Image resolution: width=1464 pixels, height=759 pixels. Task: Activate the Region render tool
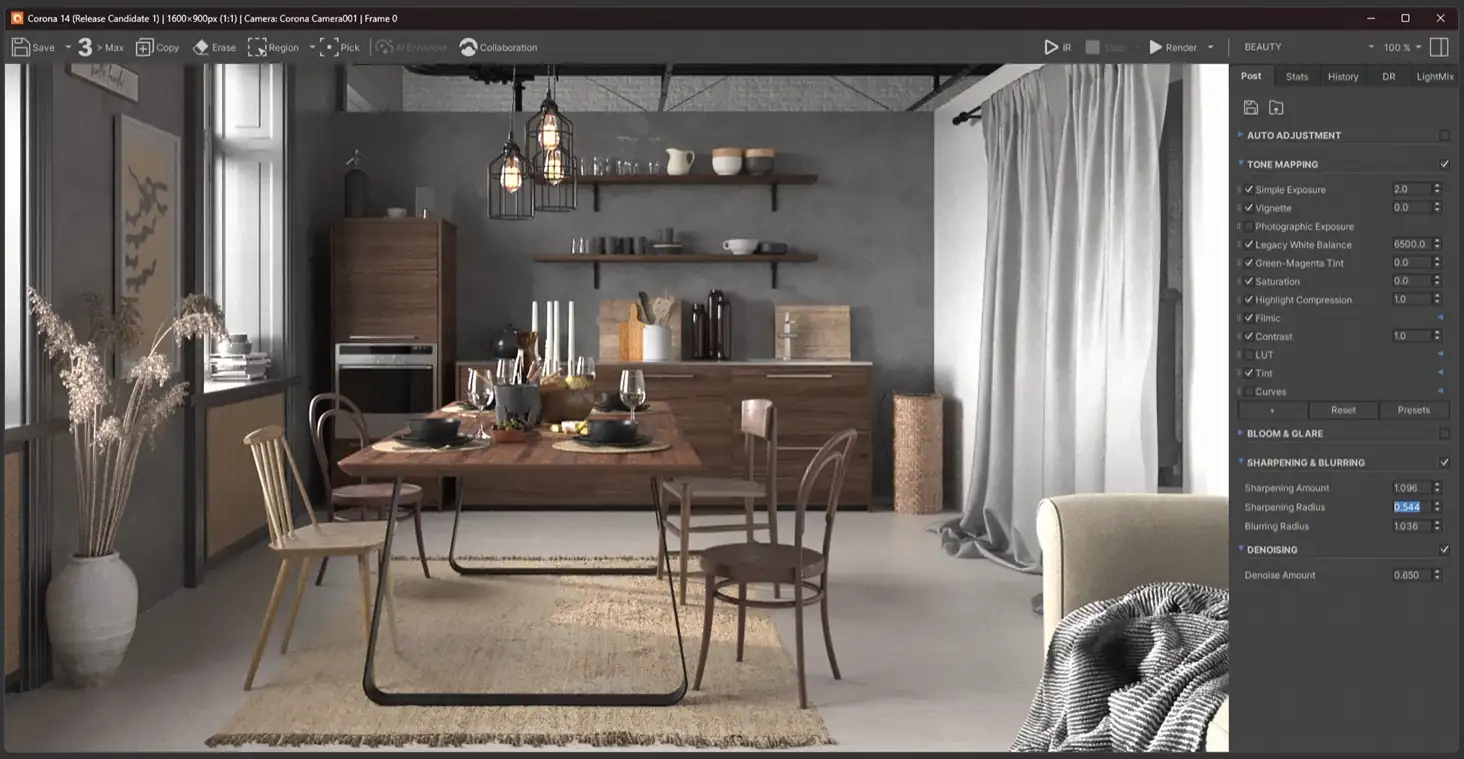coord(258,47)
